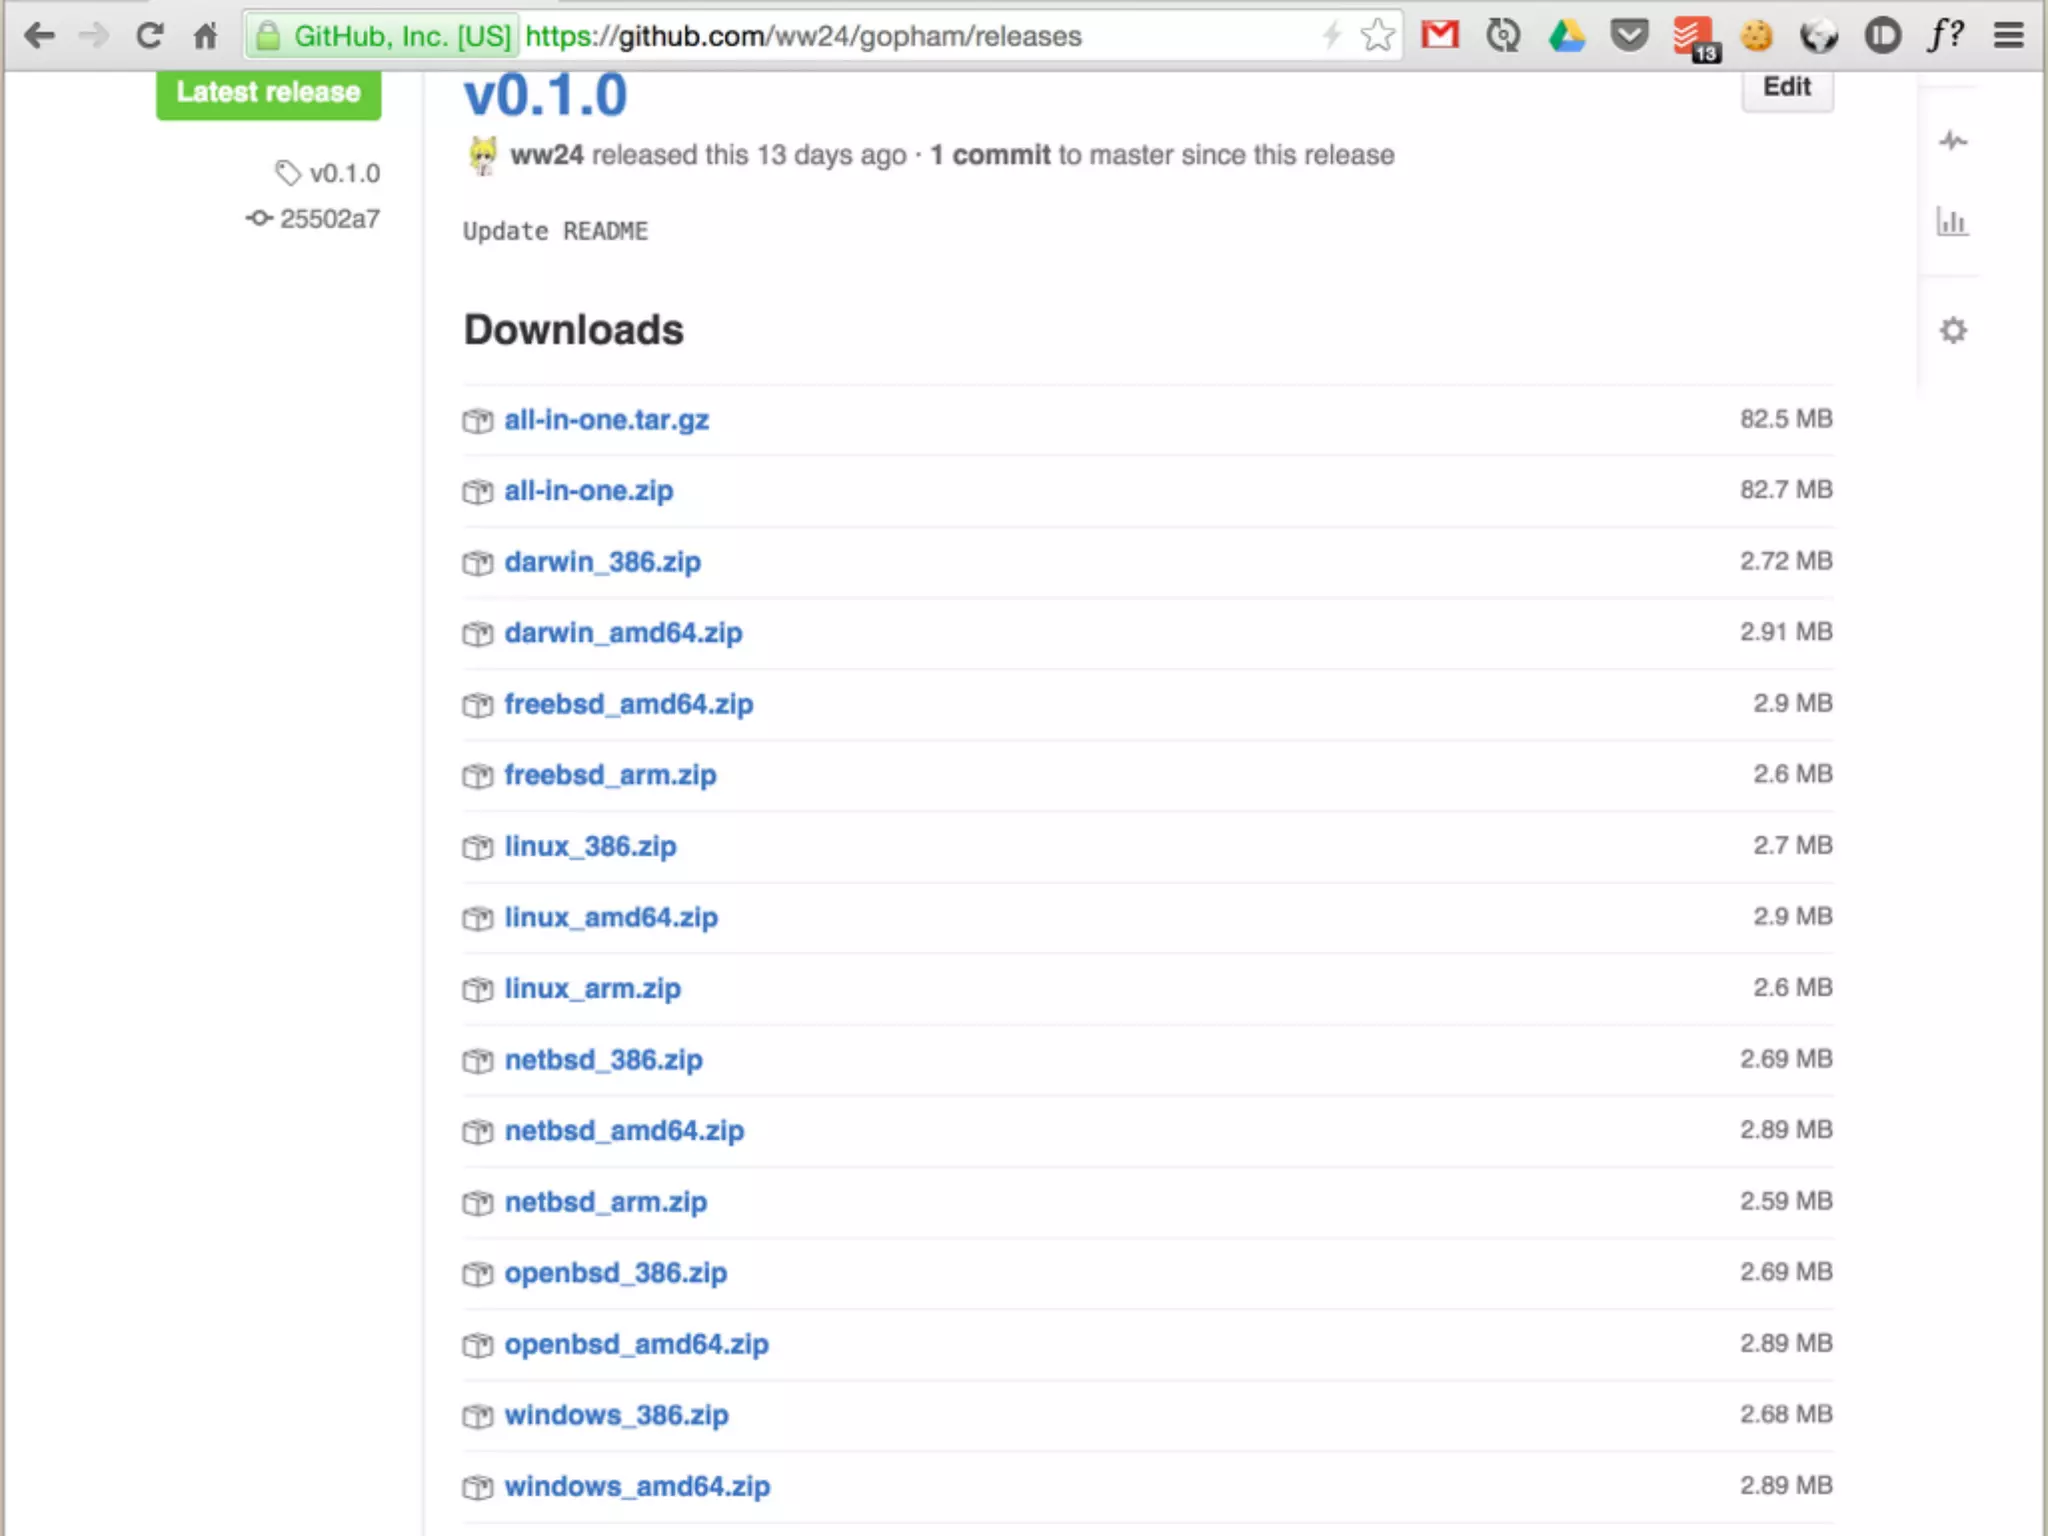Image resolution: width=2048 pixels, height=1536 pixels.
Task: Download all-in-one.tar.gz
Action: point(606,420)
